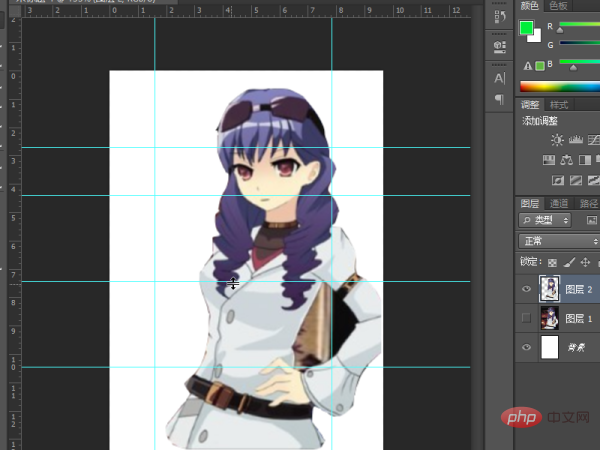Switch to the 通道 tab
The height and width of the screenshot is (450, 600).
click(x=559, y=203)
